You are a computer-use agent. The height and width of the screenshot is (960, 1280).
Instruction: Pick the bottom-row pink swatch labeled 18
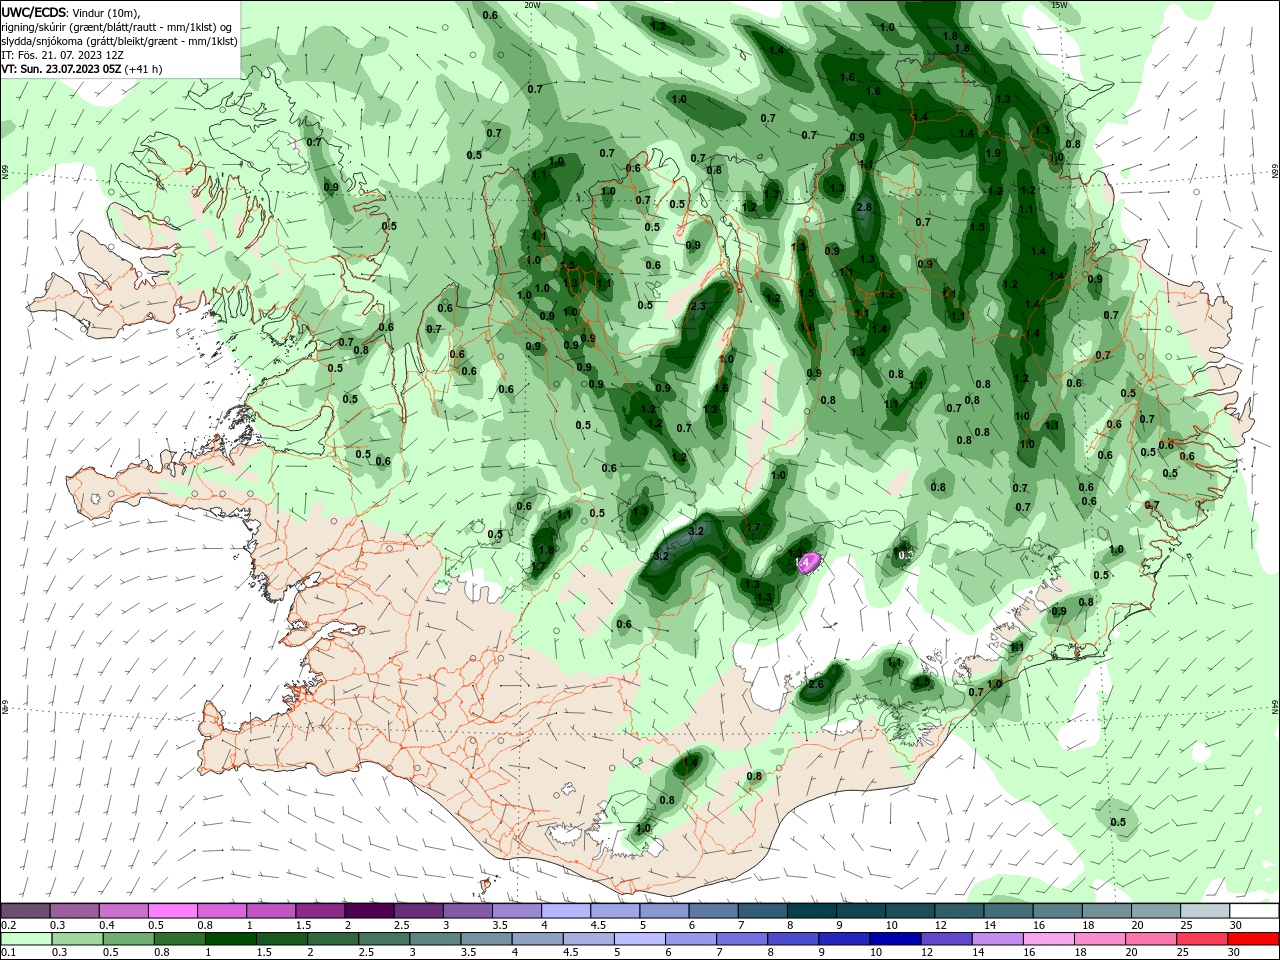[1100, 940]
